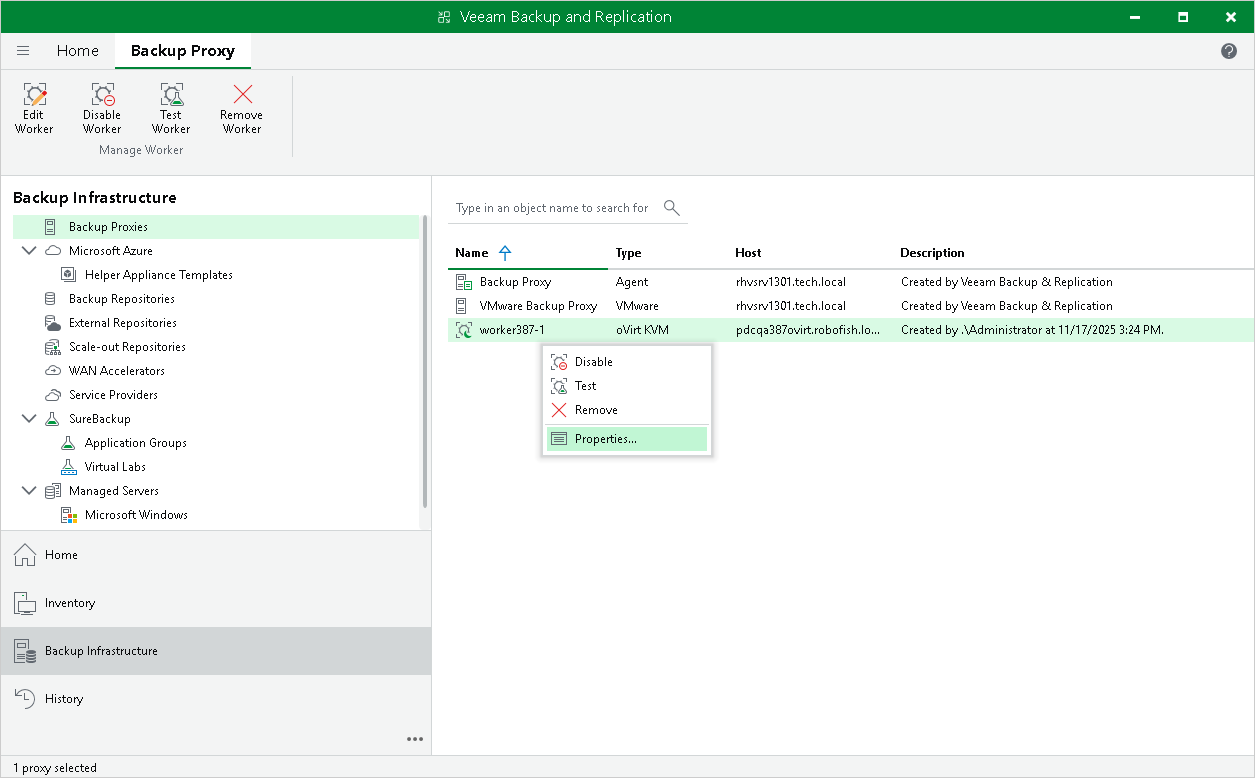1255x778 pixels.
Task: Choose Remove from the context menu
Action: [627, 410]
